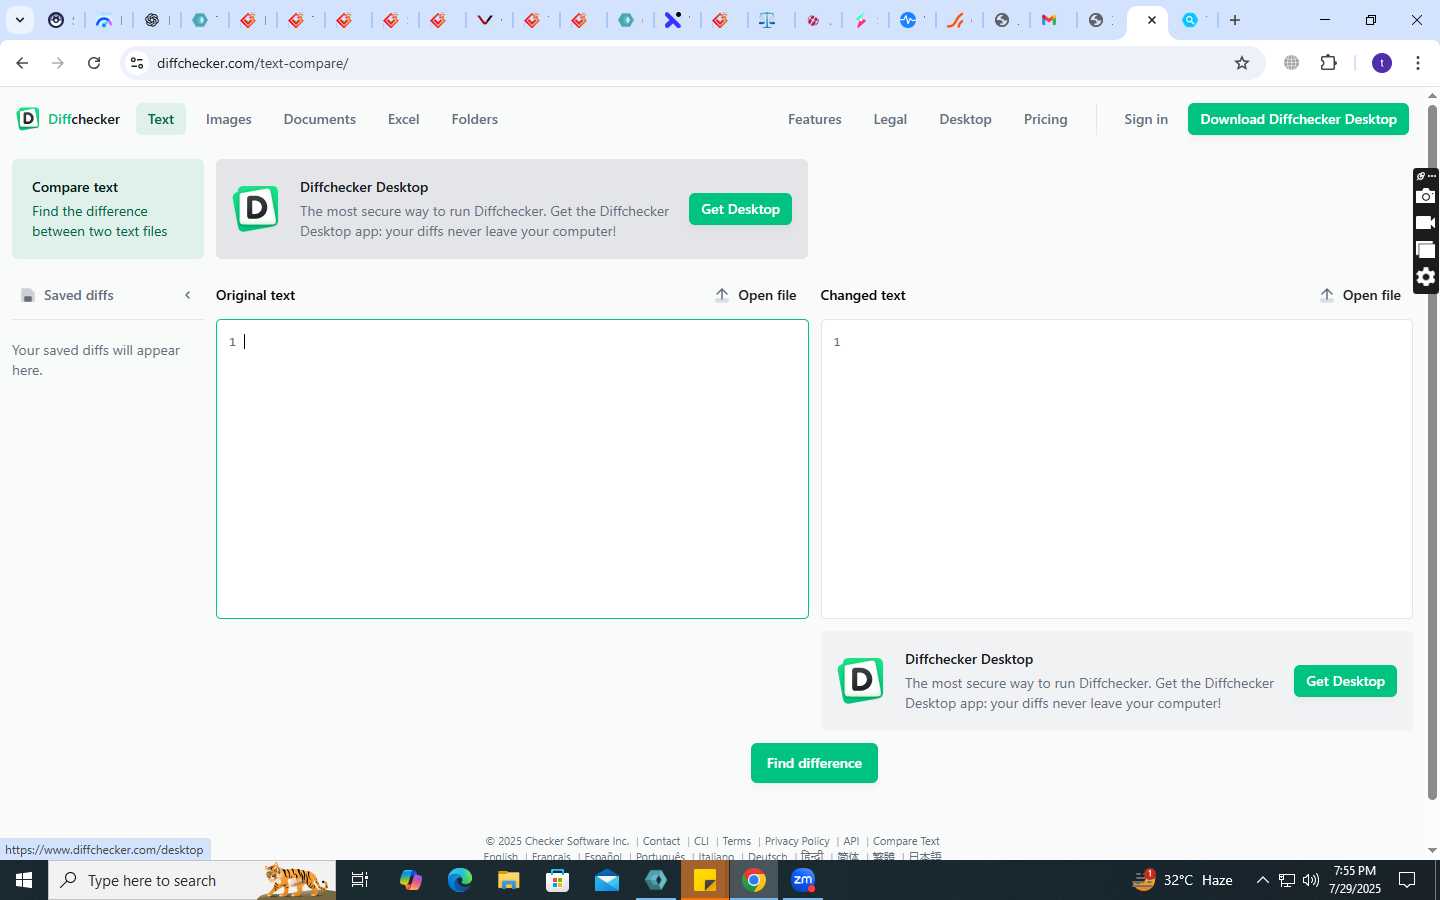Open the API footer link
Screen dimensions: 1440x900
851,841
